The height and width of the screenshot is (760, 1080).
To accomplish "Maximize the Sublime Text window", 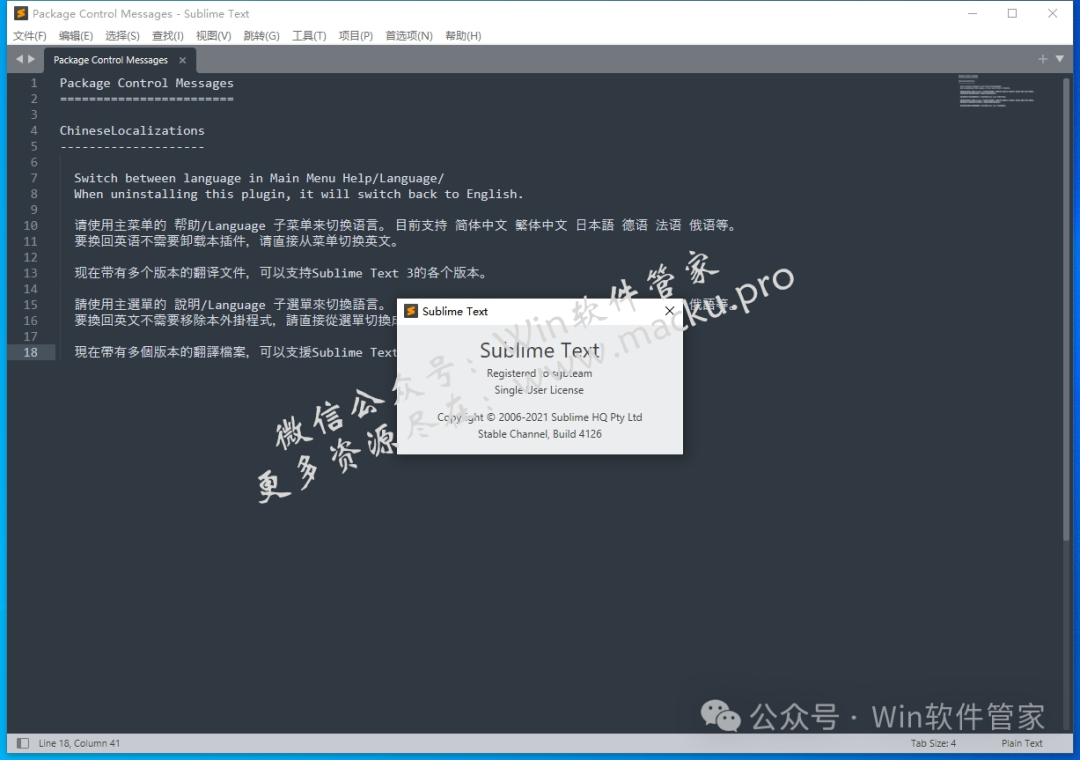I will (1012, 13).
